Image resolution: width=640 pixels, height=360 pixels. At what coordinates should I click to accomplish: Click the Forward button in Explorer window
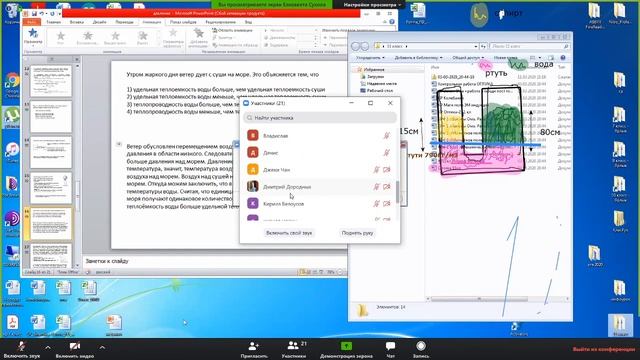364,46
